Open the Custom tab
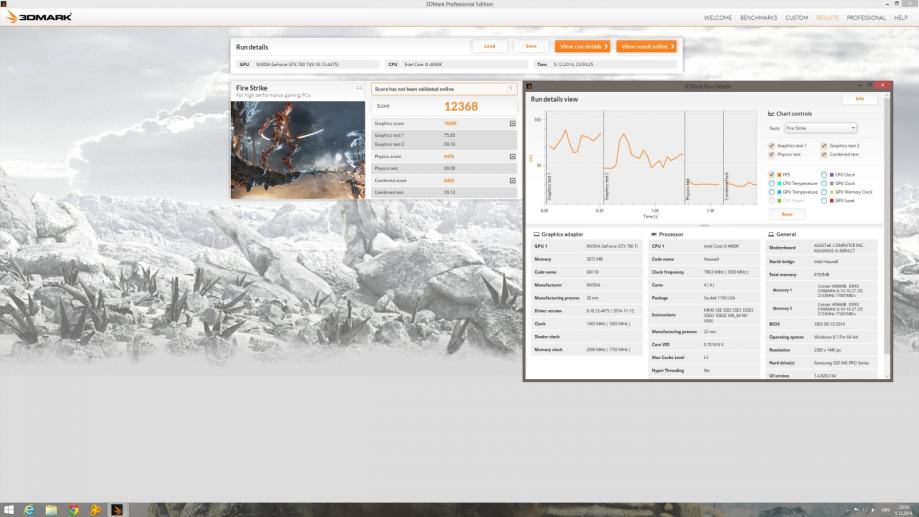Image resolution: width=919 pixels, height=517 pixels. point(797,18)
